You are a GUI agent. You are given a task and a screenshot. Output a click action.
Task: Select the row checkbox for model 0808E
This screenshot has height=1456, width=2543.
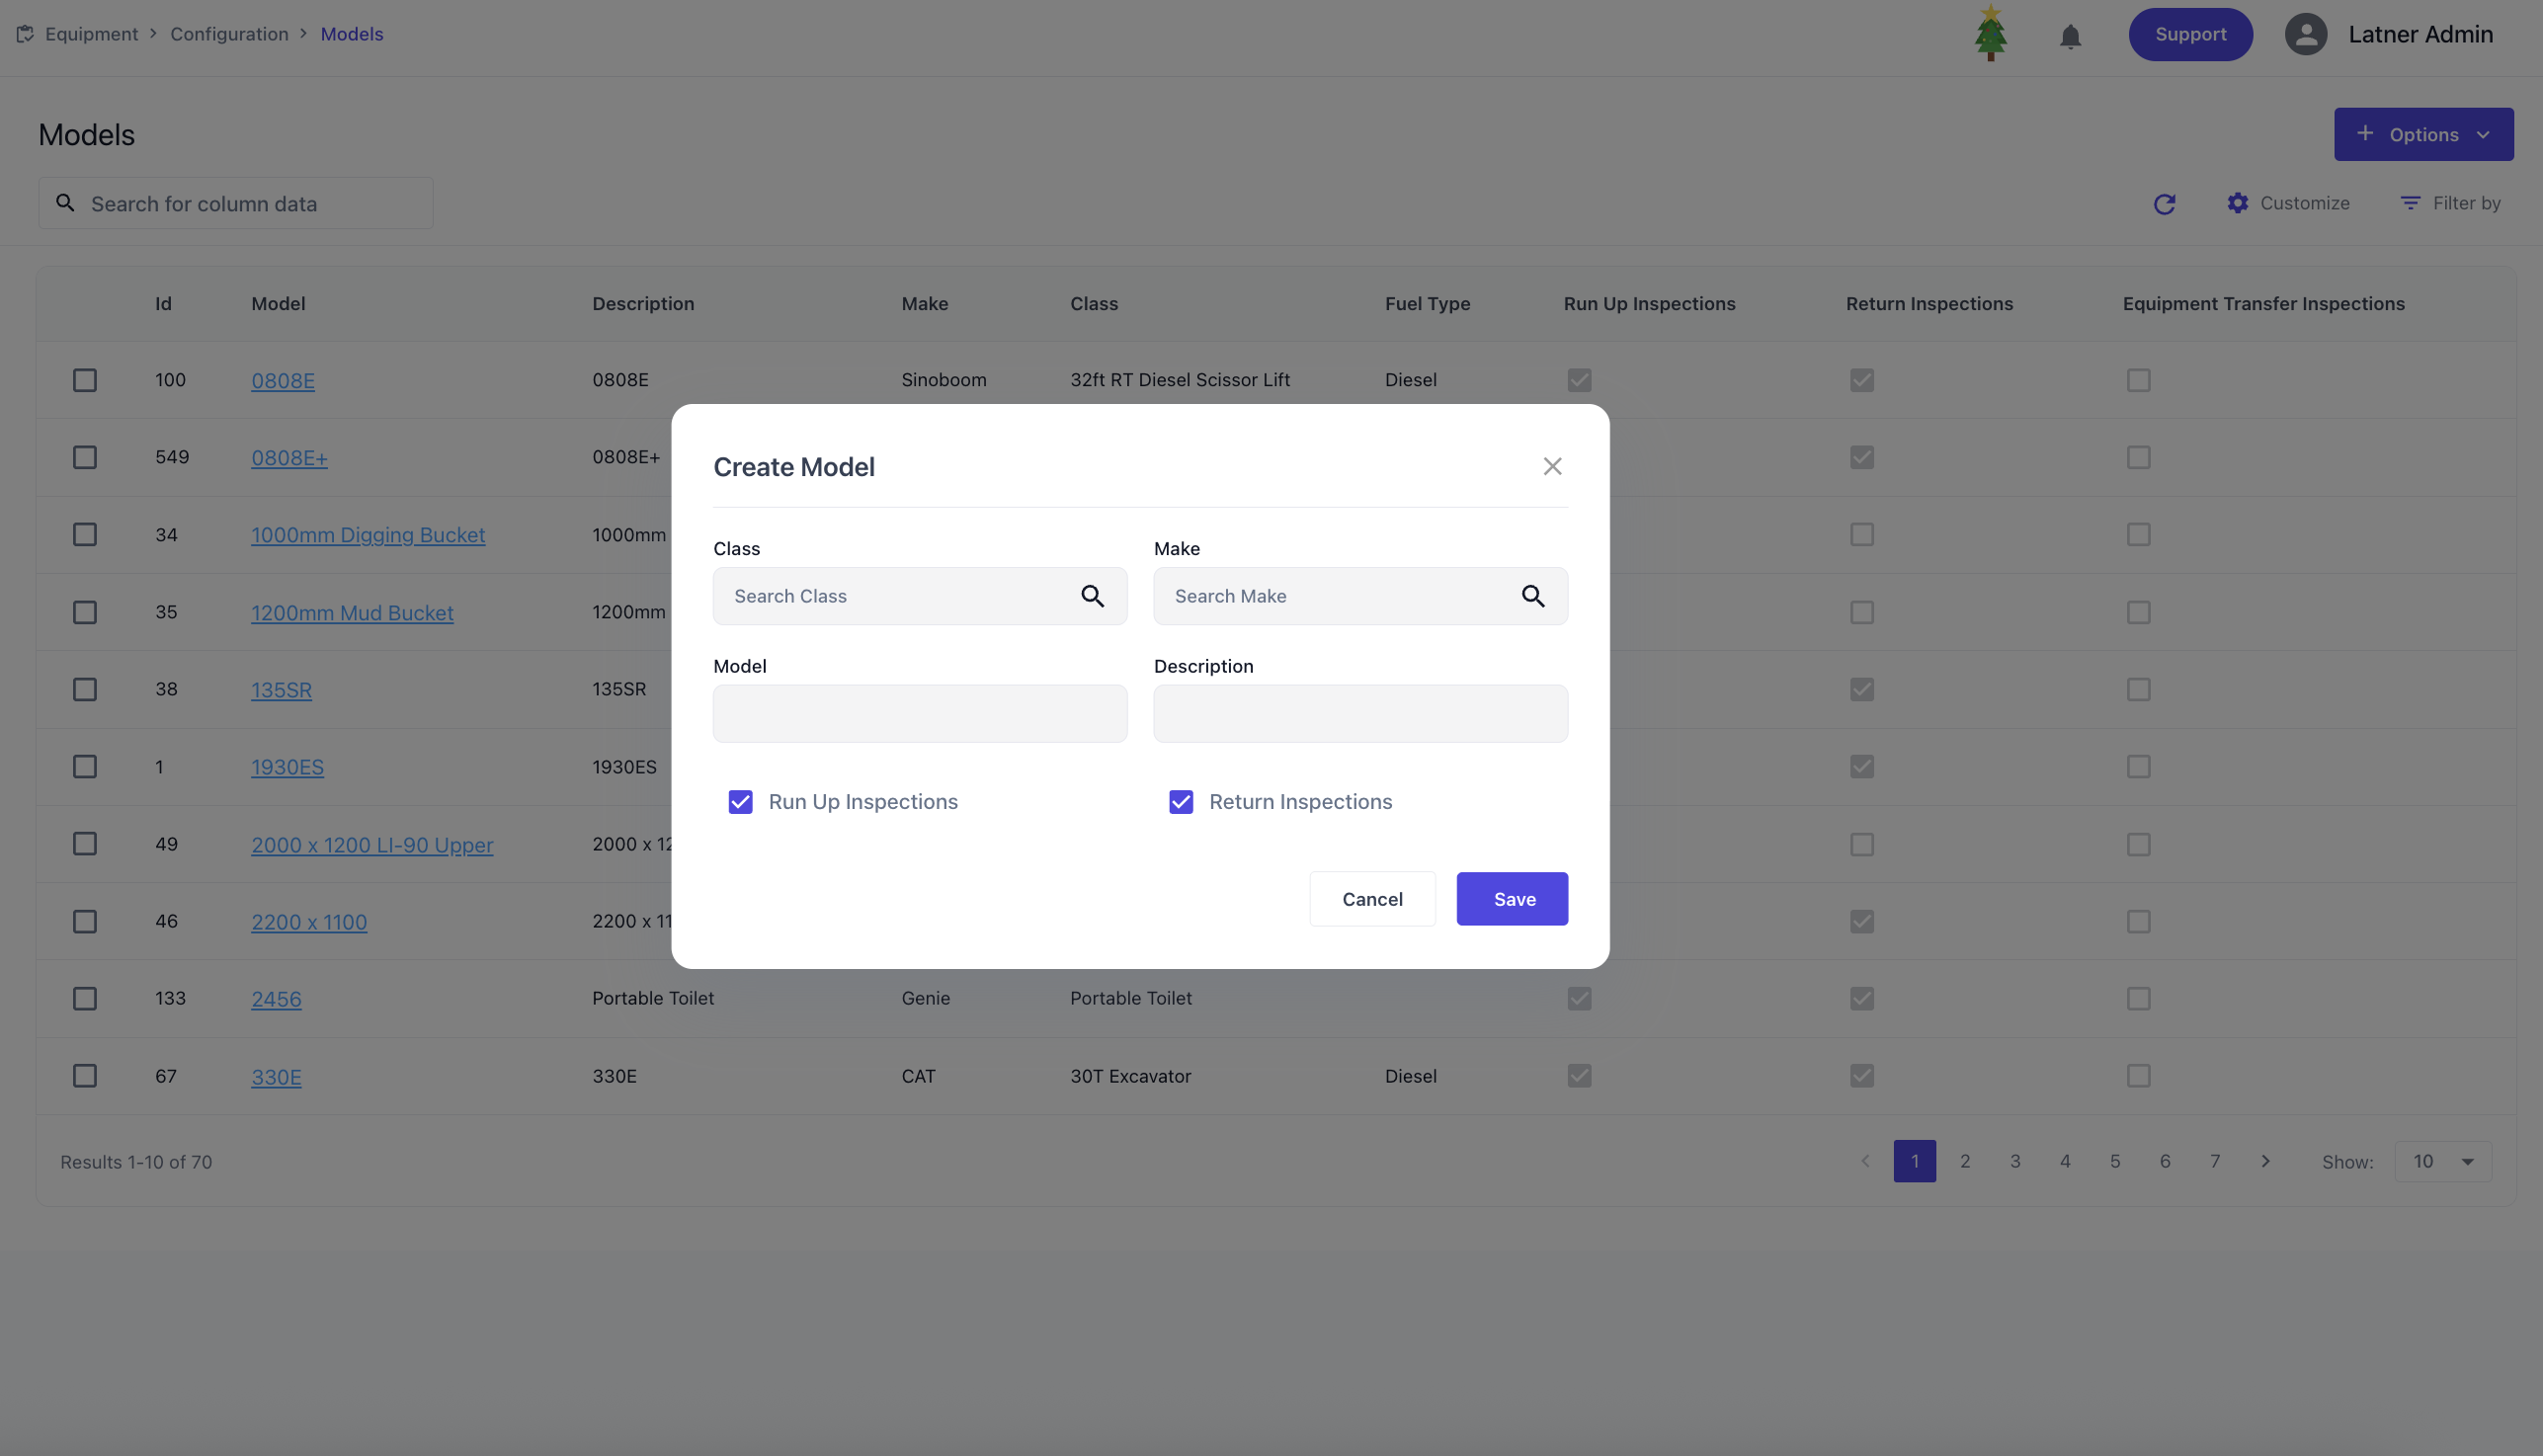(x=85, y=380)
